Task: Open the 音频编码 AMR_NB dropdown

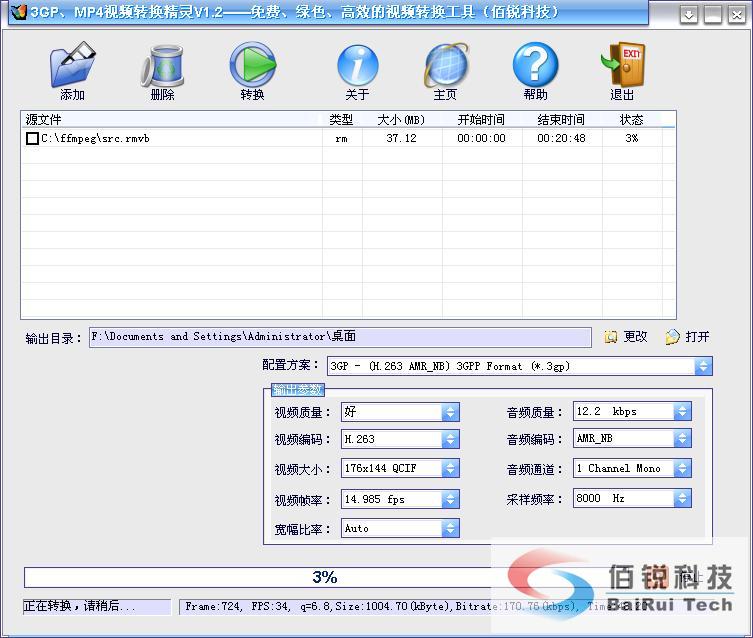Action: pyautogui.click(x=682, y=438)
